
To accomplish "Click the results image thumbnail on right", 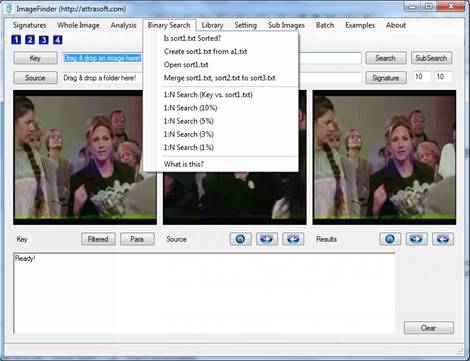I will click(x=384, y=157).
